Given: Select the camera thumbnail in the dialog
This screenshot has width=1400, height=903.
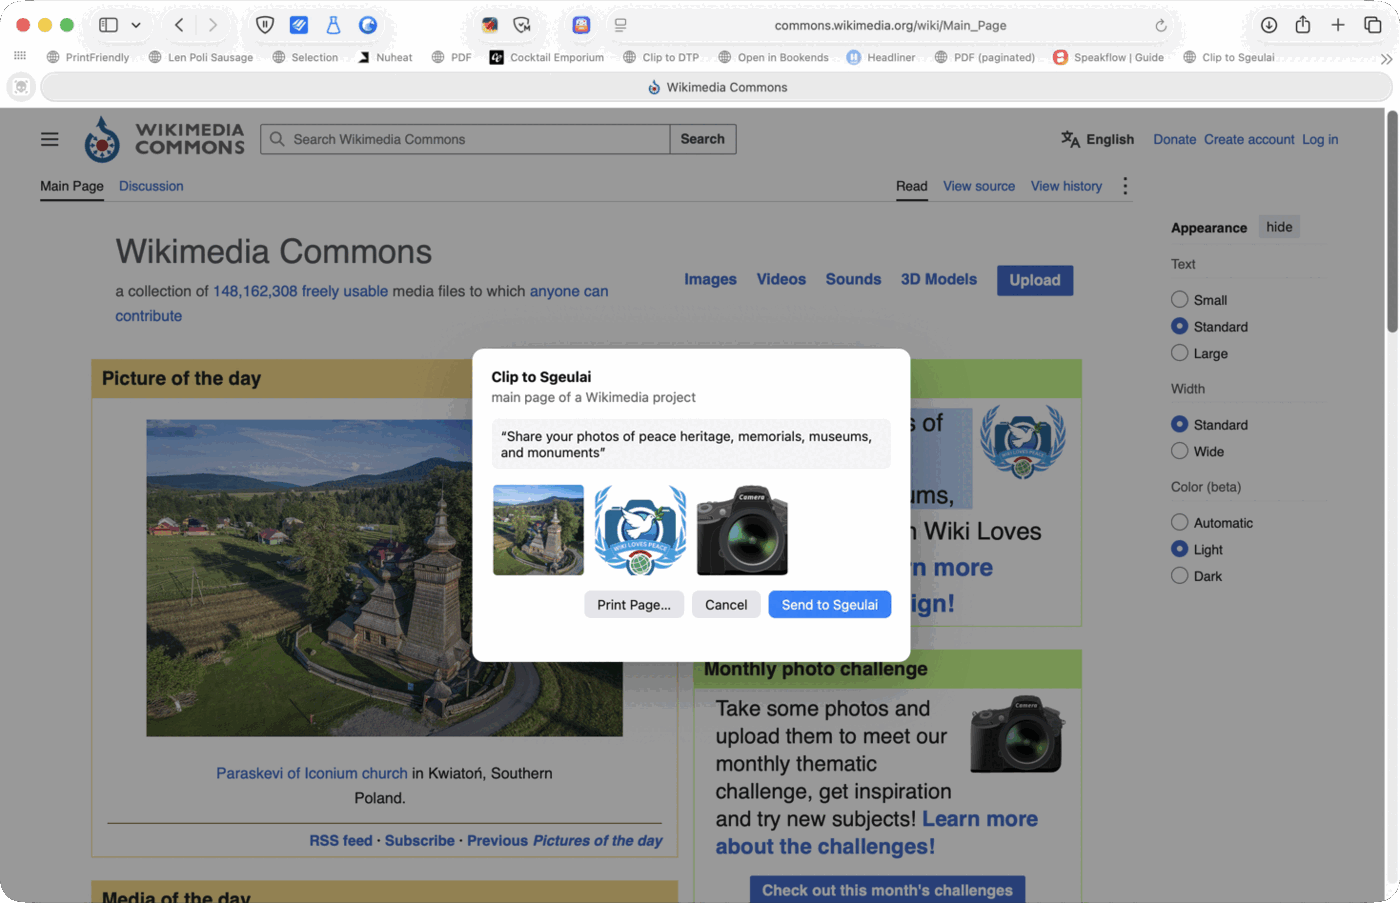Looking at the screenshot, I should pos(742,530).
